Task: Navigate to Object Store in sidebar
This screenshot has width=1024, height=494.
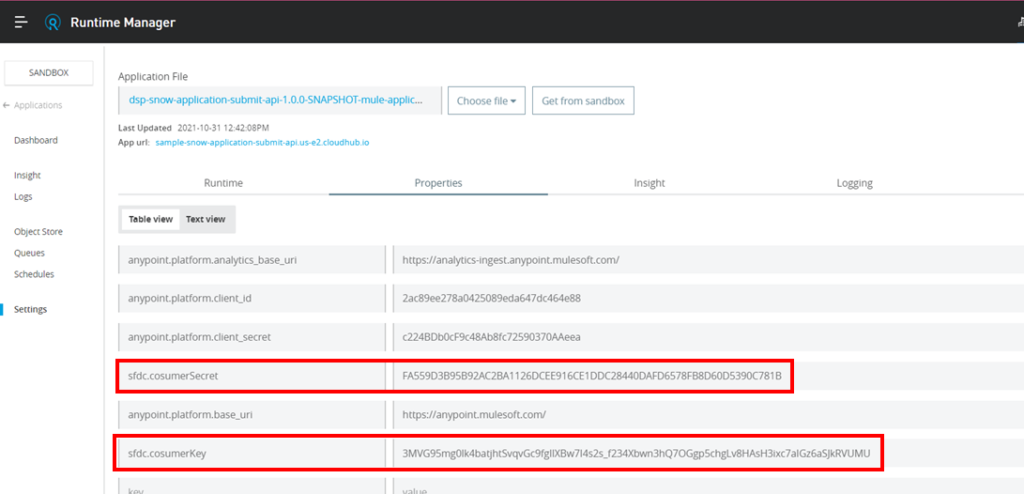Action: click(x=38, y=232)
